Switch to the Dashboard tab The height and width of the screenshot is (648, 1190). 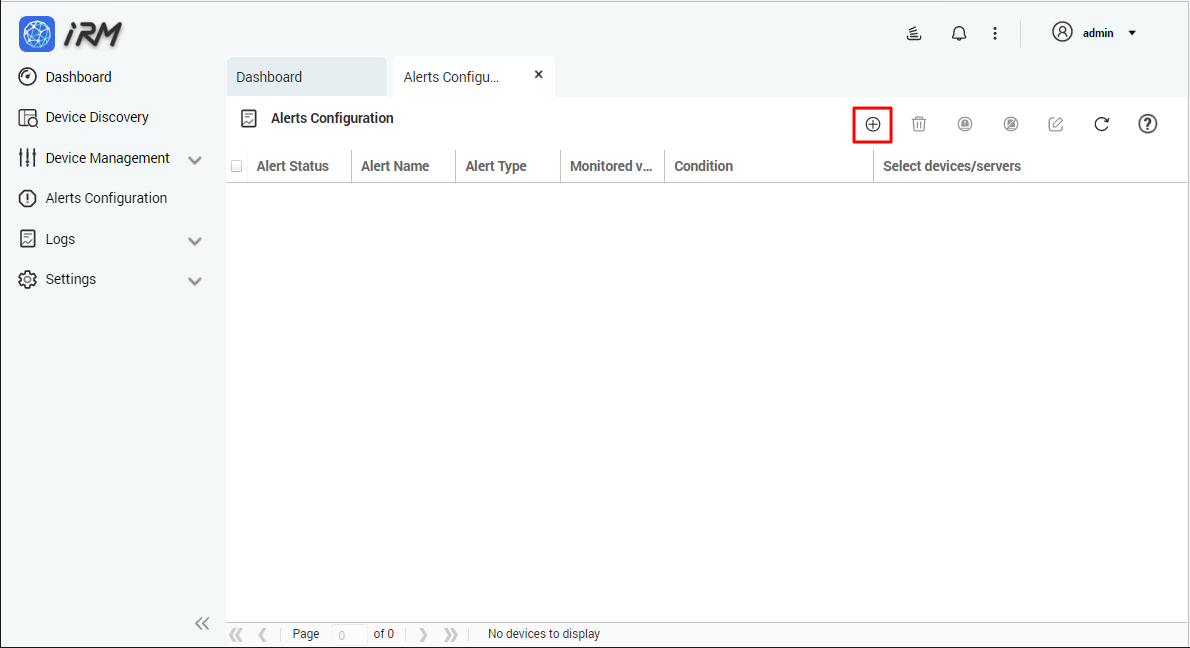click(269, 76)
